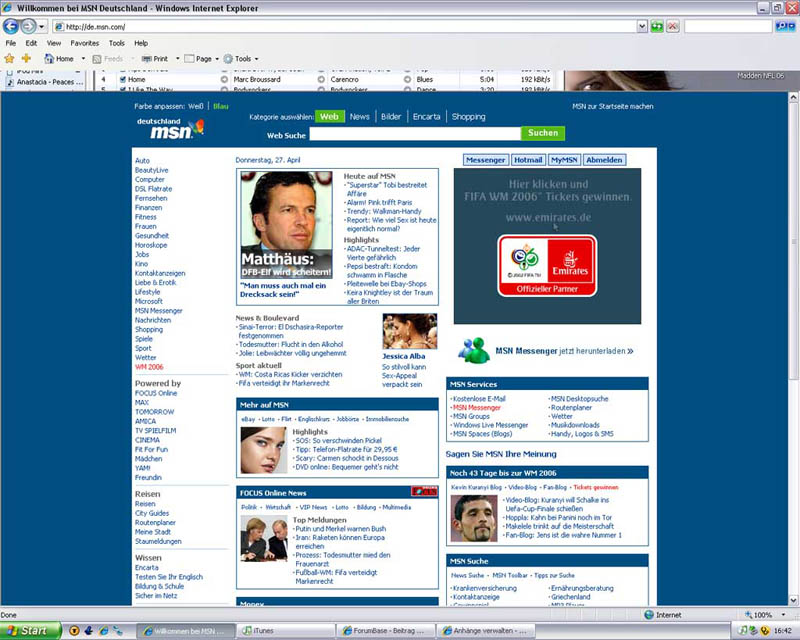Screen dimensions: 800x640
Task: Open the Jessica Alba thumbnail
Action: tap(410, 331)
